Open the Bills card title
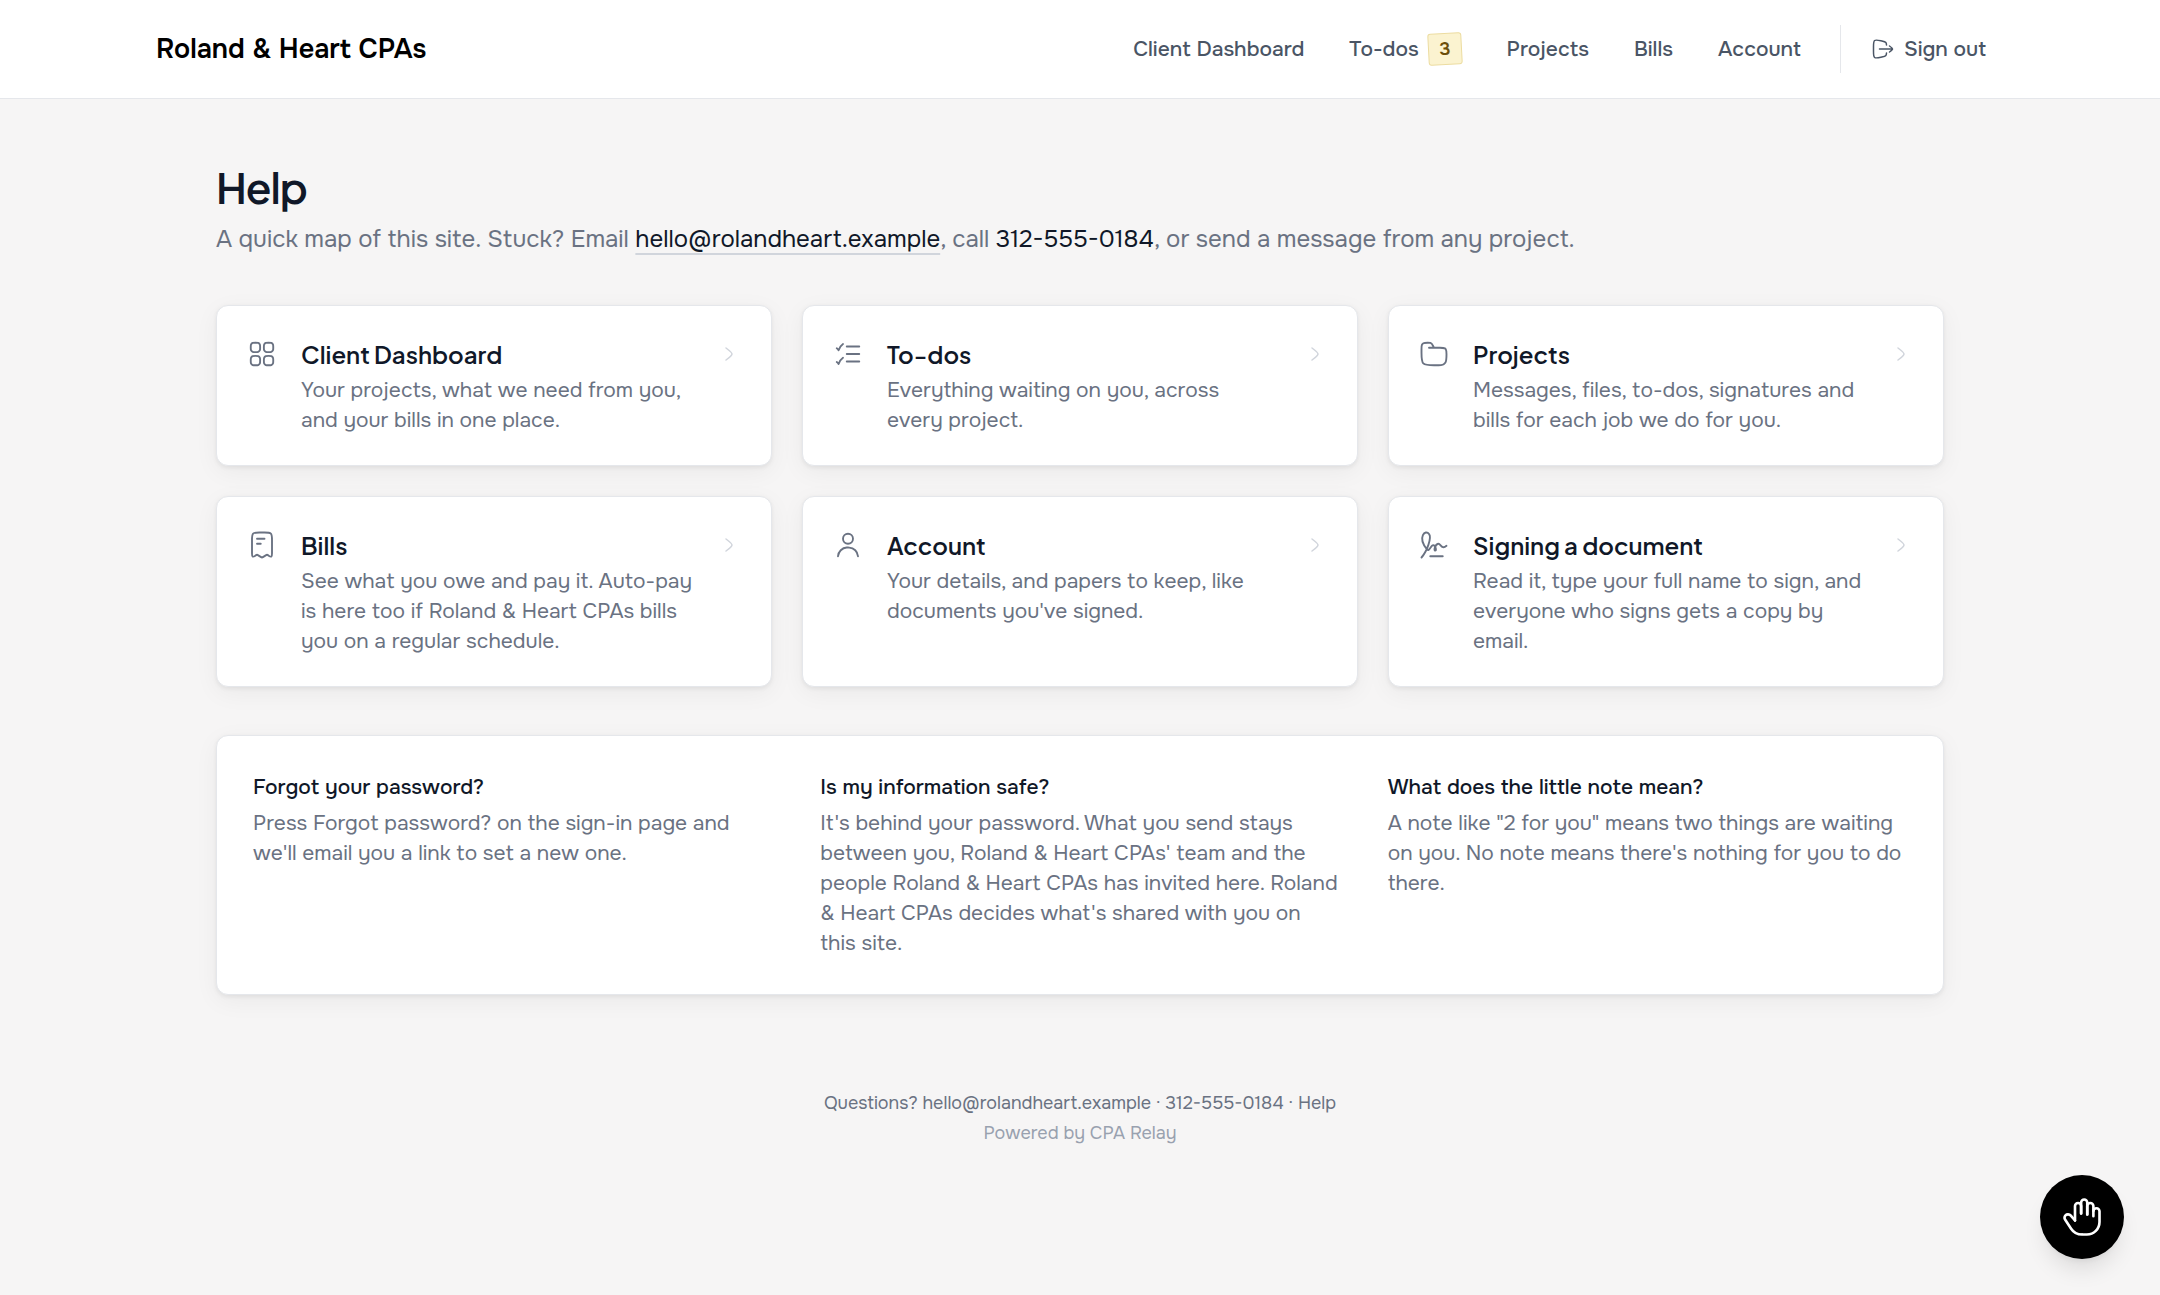The width and height of the screenshot is (2160, 1295). 324,546
